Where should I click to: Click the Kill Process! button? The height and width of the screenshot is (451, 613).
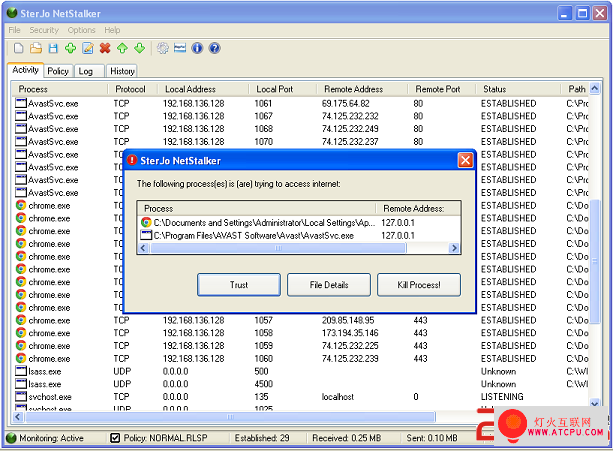pos(419,285)
